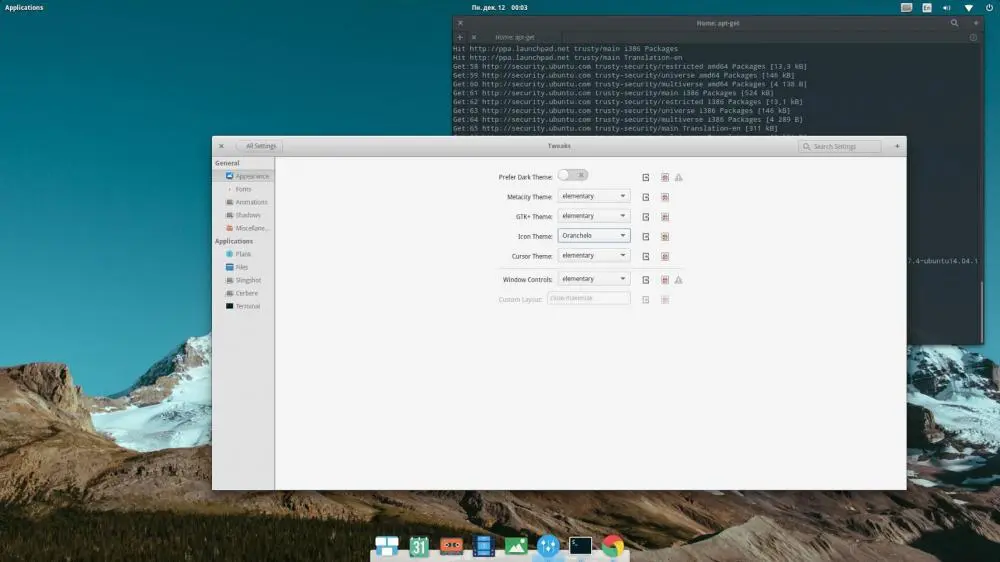The height and width of the screenshot is (562, 1000).
Task: Open the Calendar app from dock
Action: coord(419,546)
